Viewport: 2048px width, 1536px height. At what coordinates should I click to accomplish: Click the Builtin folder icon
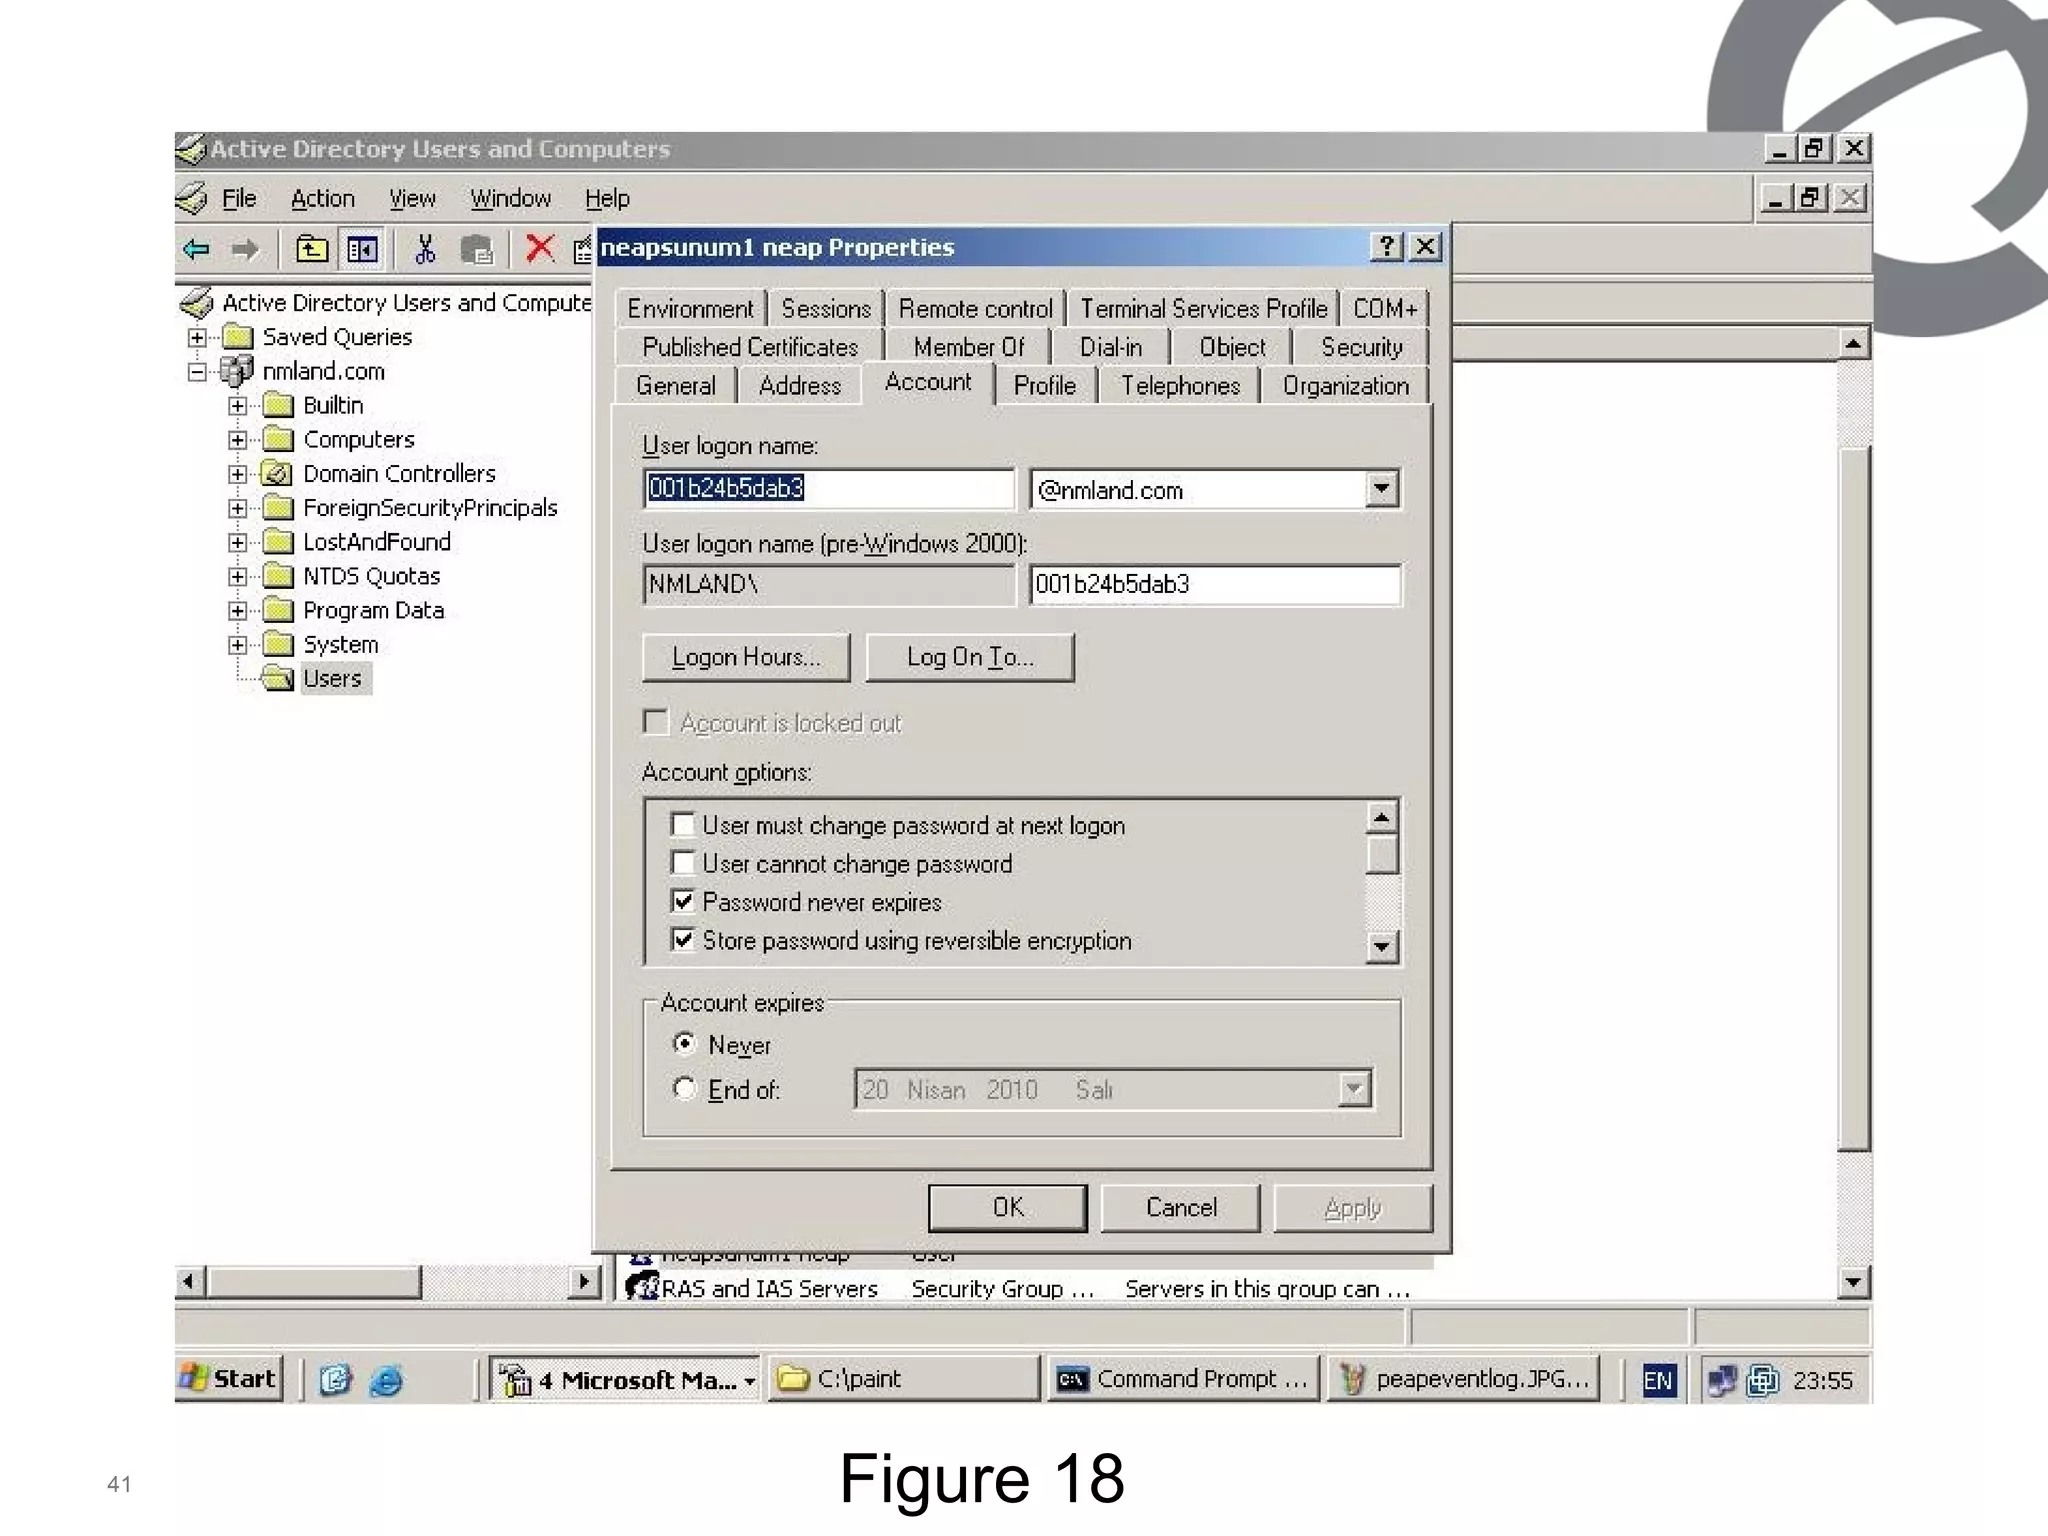tap(278, 405)
